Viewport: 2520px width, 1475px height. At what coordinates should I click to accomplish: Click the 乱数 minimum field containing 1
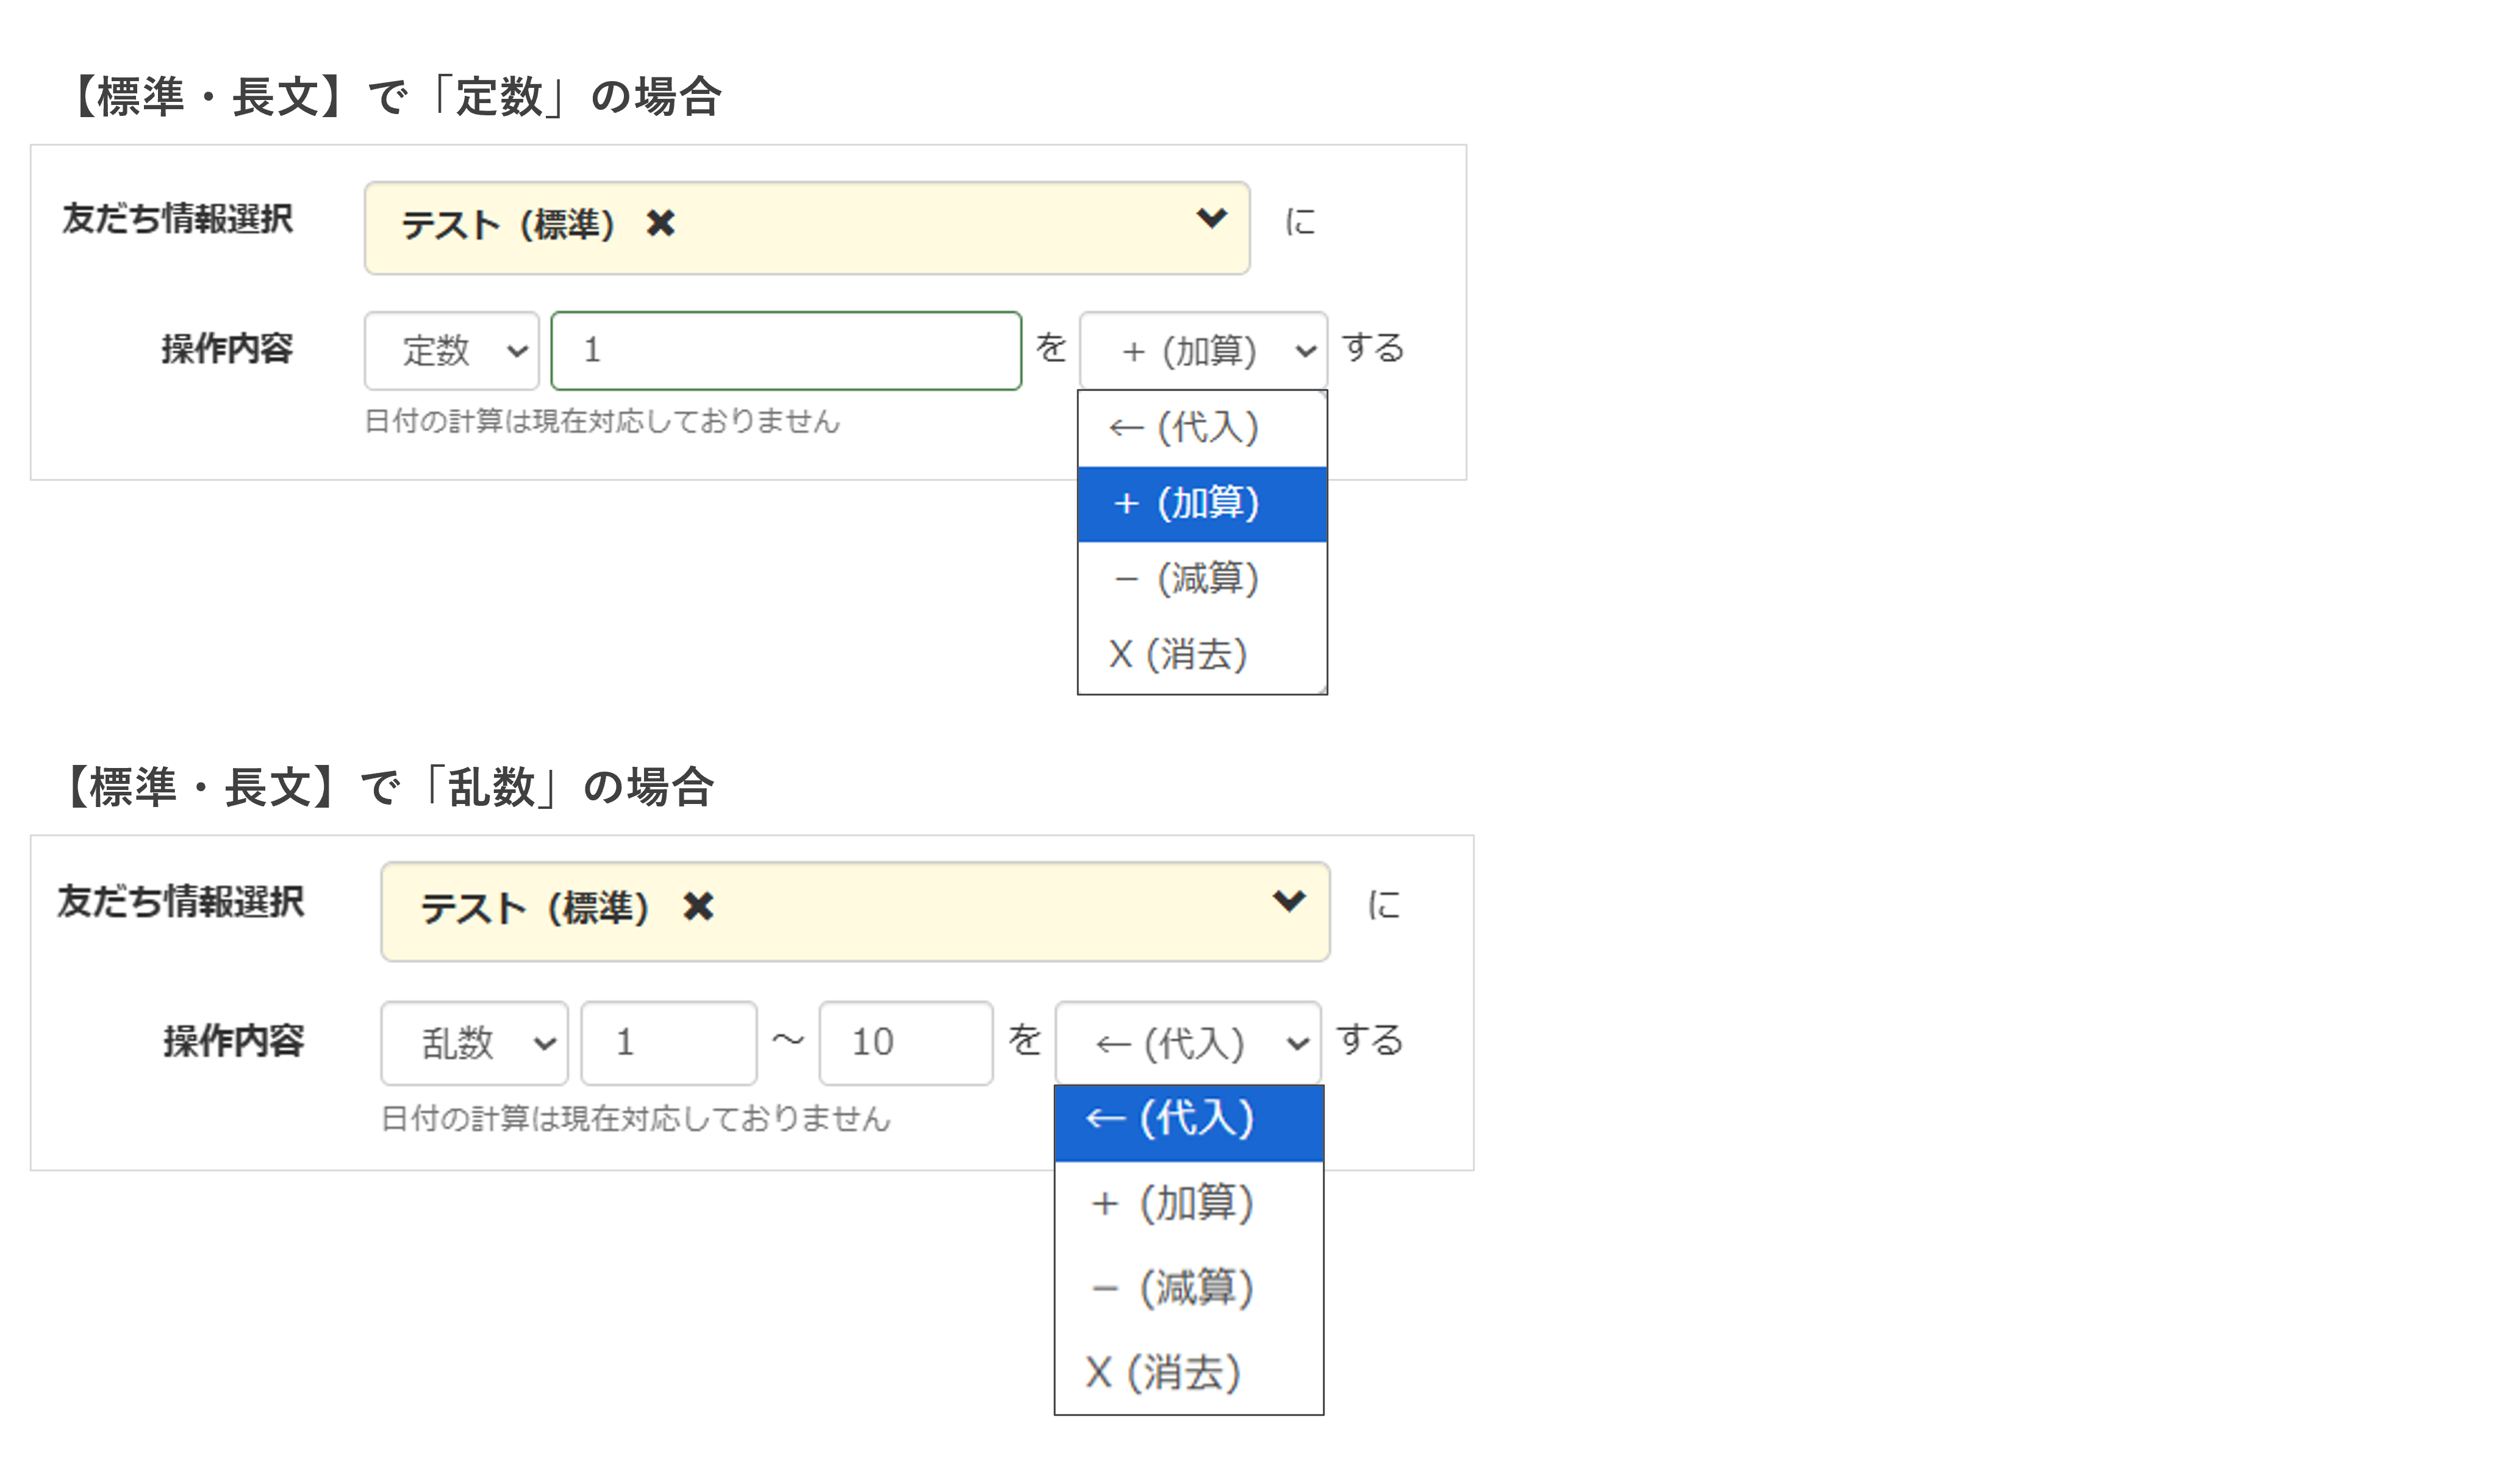[669, 1043]
